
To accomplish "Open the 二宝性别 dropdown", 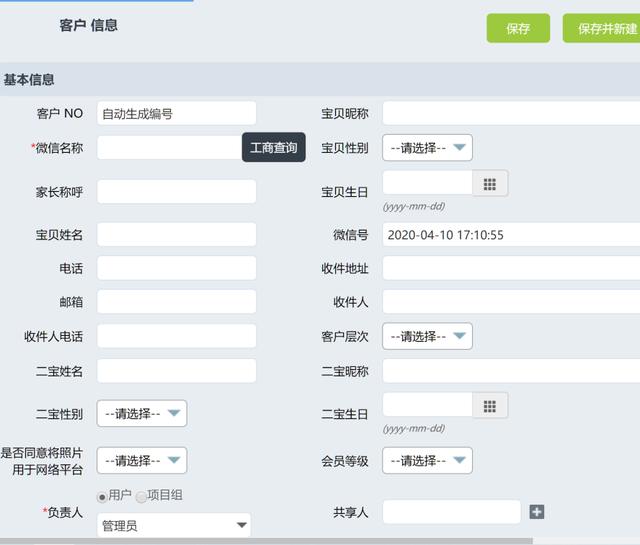I will click(x=141, y=413).
